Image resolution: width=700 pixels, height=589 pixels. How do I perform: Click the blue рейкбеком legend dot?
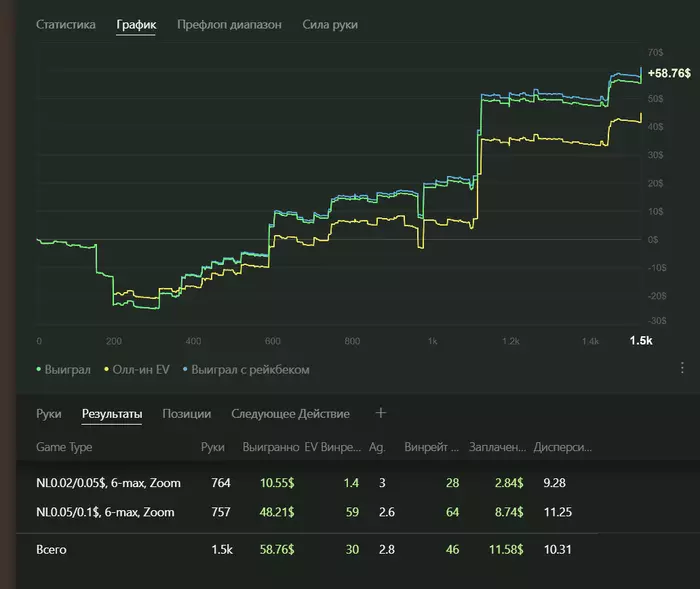click(x=185, y=369)
